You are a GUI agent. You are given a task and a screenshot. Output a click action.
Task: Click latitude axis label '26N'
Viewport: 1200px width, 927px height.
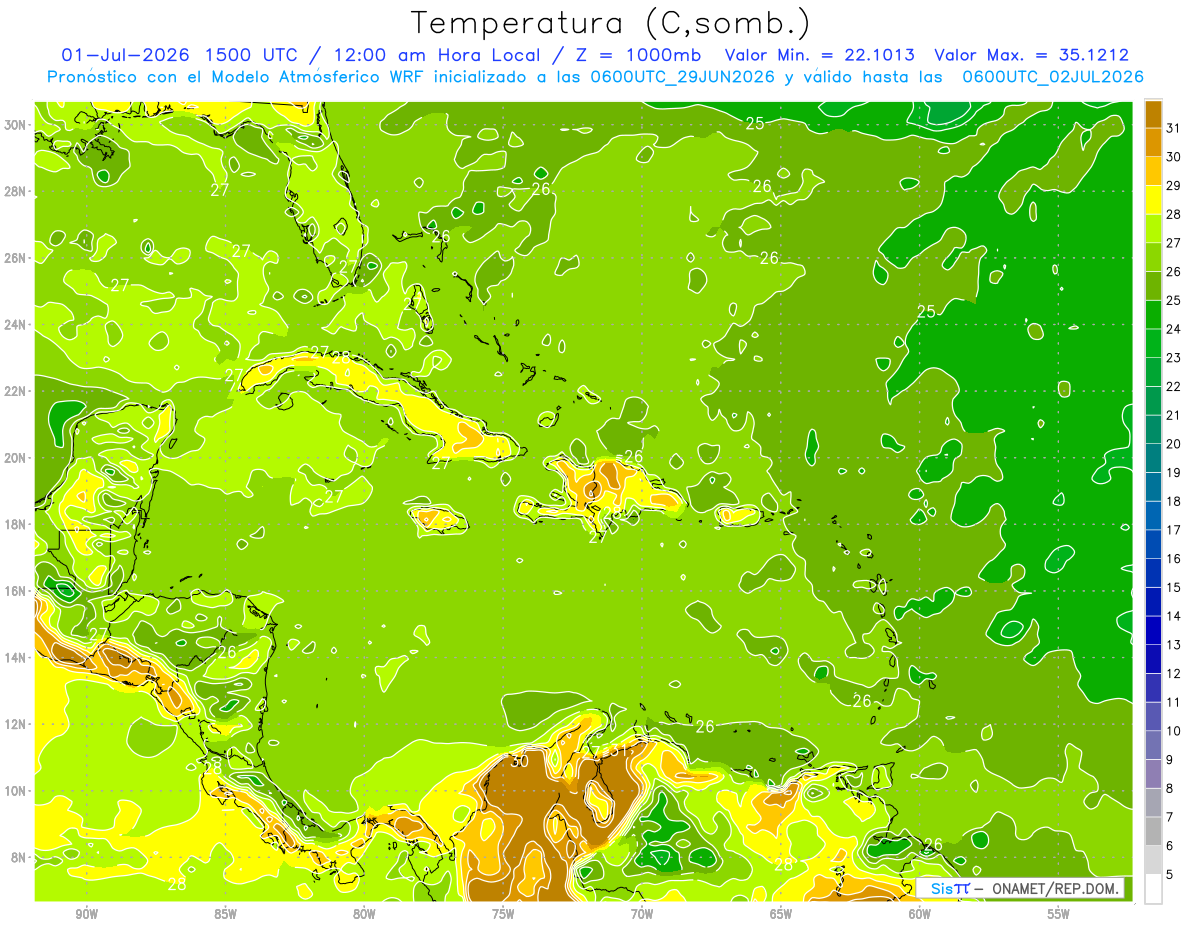pyautogui.click(x=15, y=258)
